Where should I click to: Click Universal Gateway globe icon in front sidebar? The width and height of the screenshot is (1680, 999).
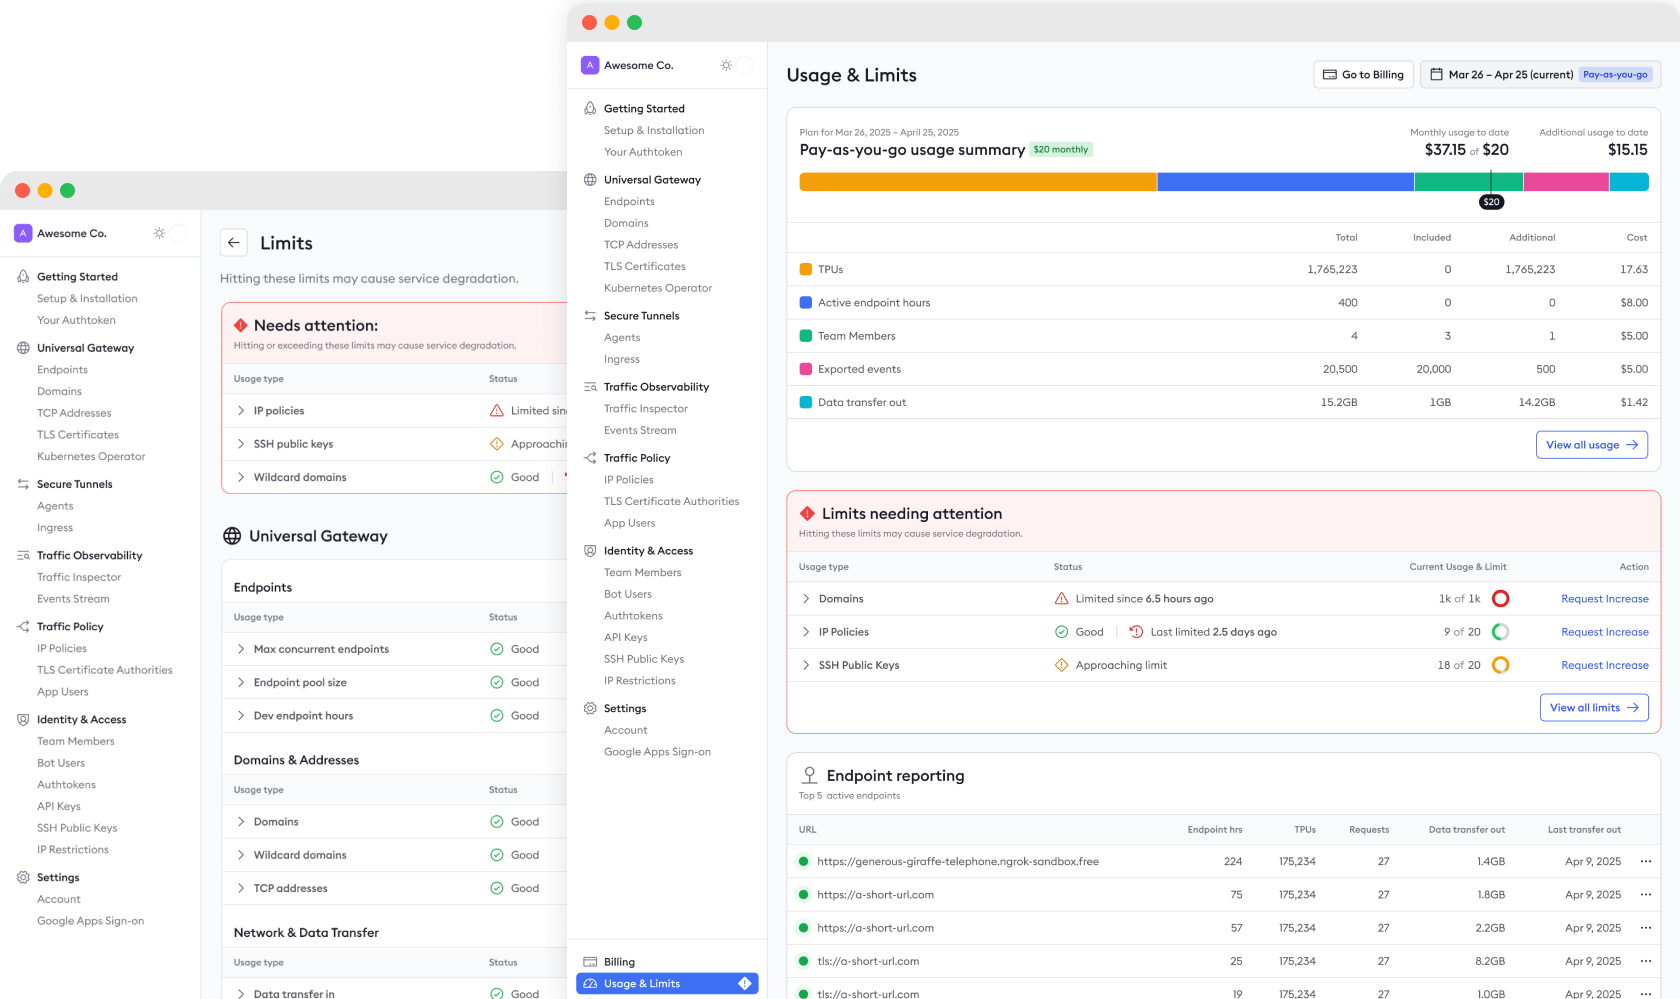[x=590, y=180]
